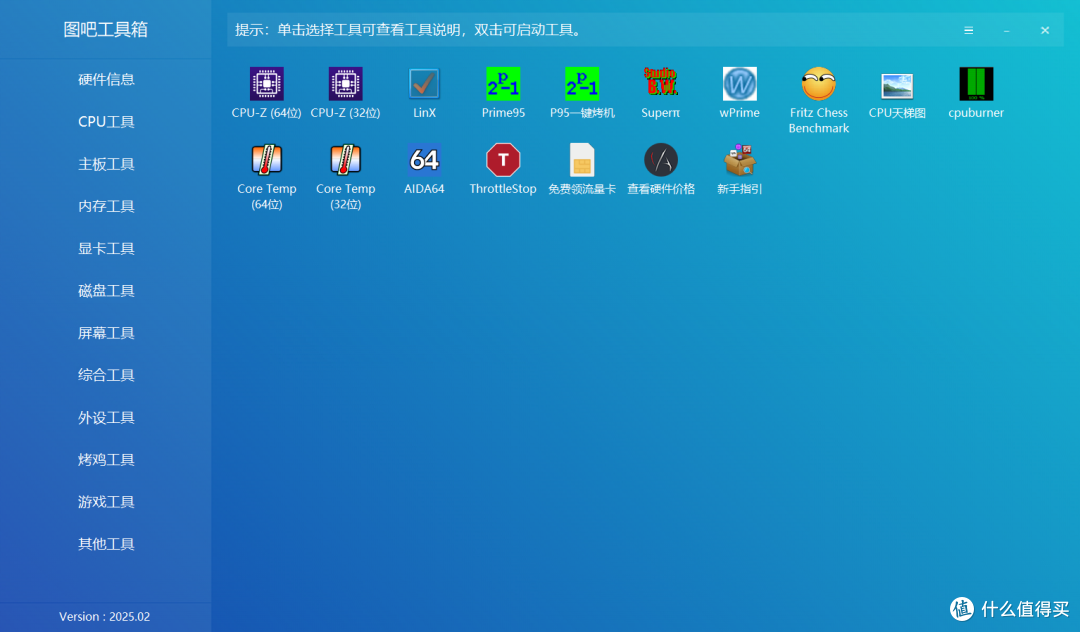Minimize the toolbox window
The height and width of the screenshot is (632, 1080).
click(1006, 30)
